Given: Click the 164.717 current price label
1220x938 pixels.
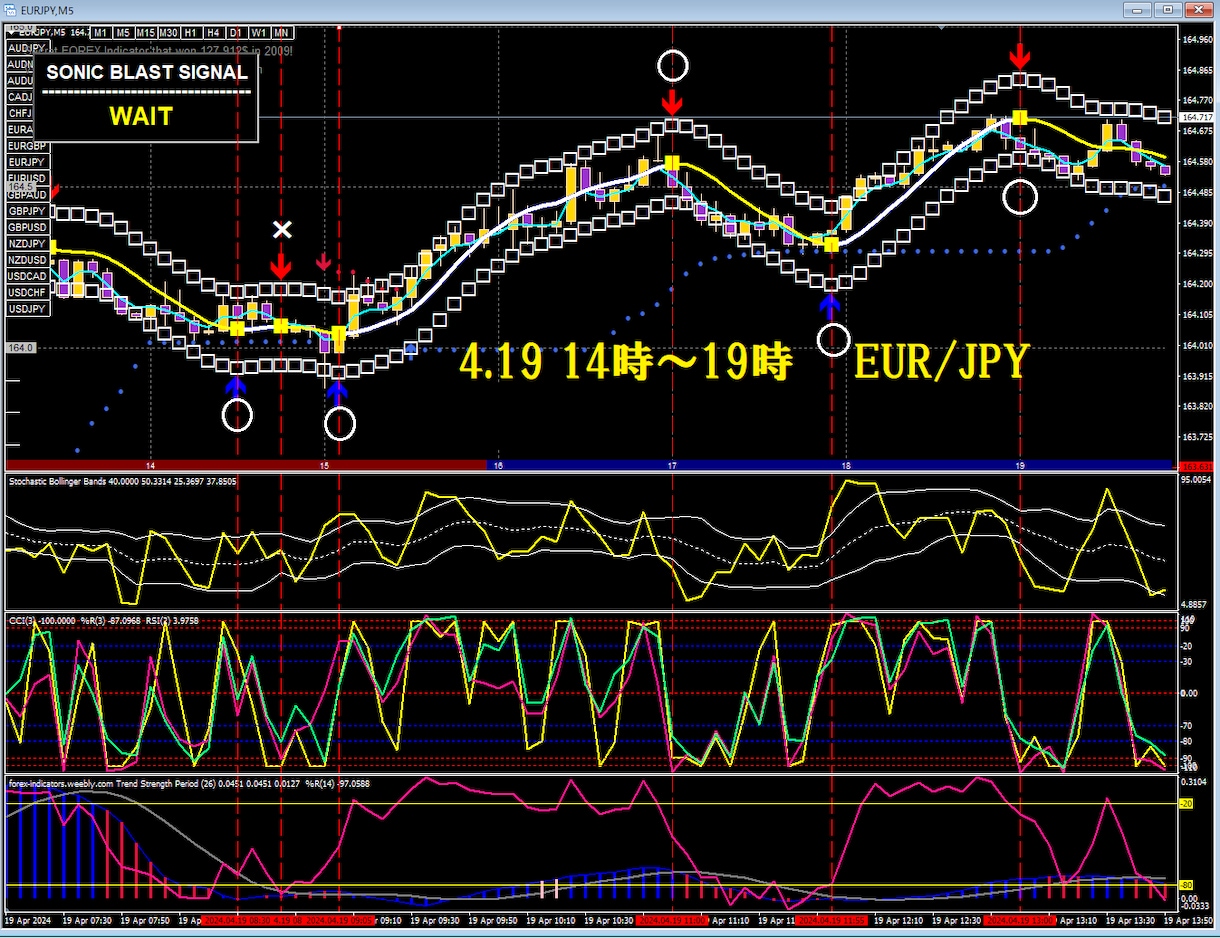Looking at the screenshot, I should coord(1197,118).
